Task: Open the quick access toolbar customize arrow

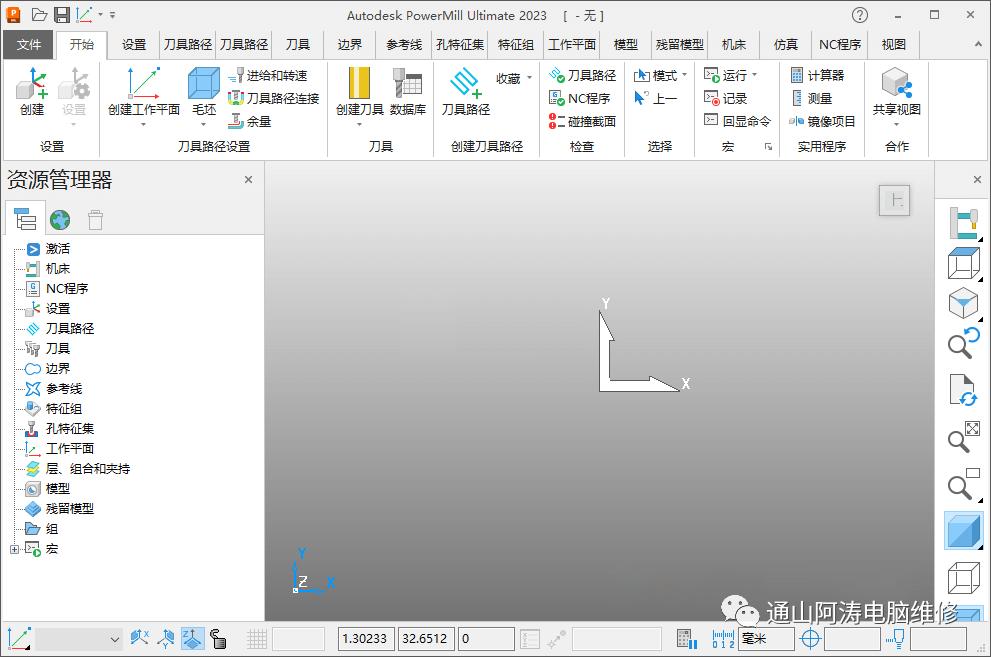Action: click(x=112, y=14)
